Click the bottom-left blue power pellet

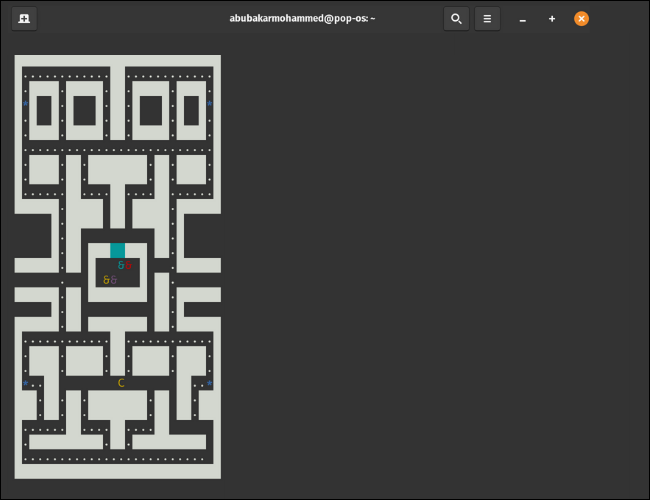26,383
